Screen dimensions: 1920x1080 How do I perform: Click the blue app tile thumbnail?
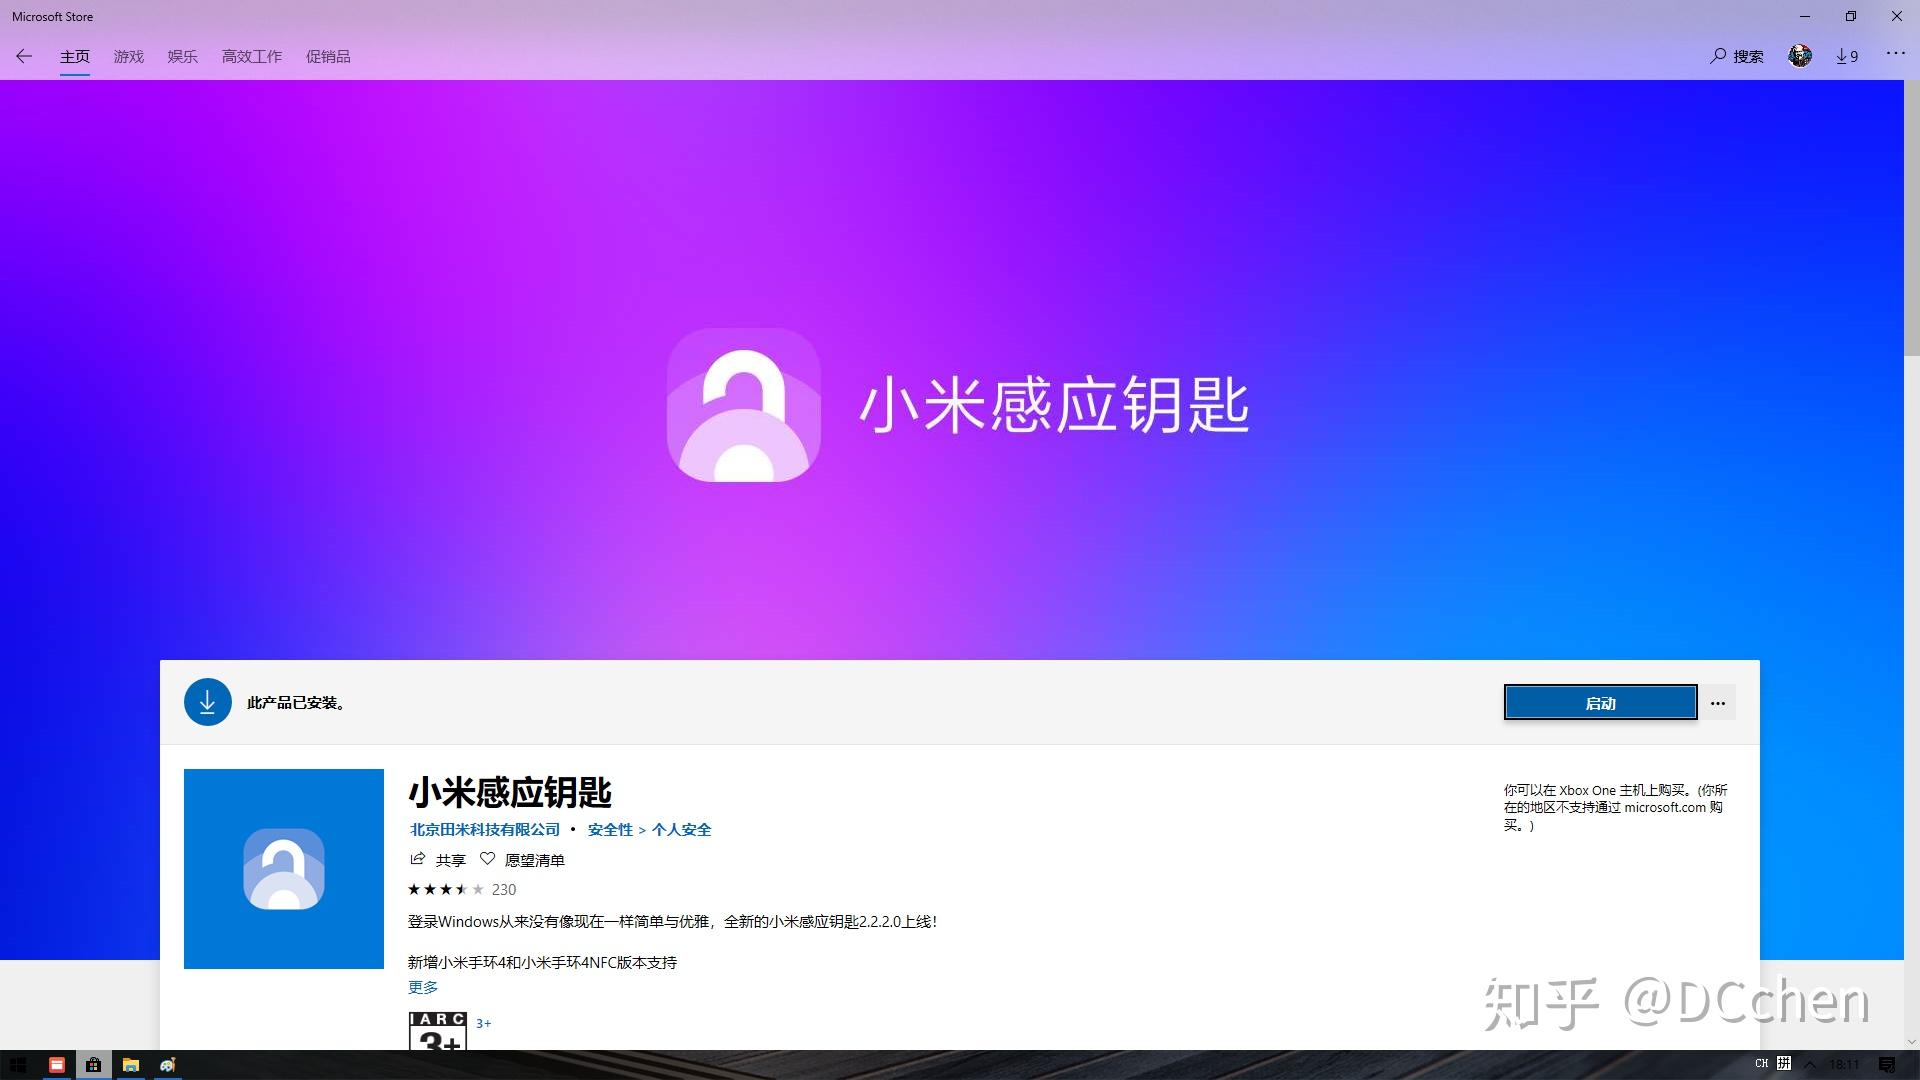point(284,869)
